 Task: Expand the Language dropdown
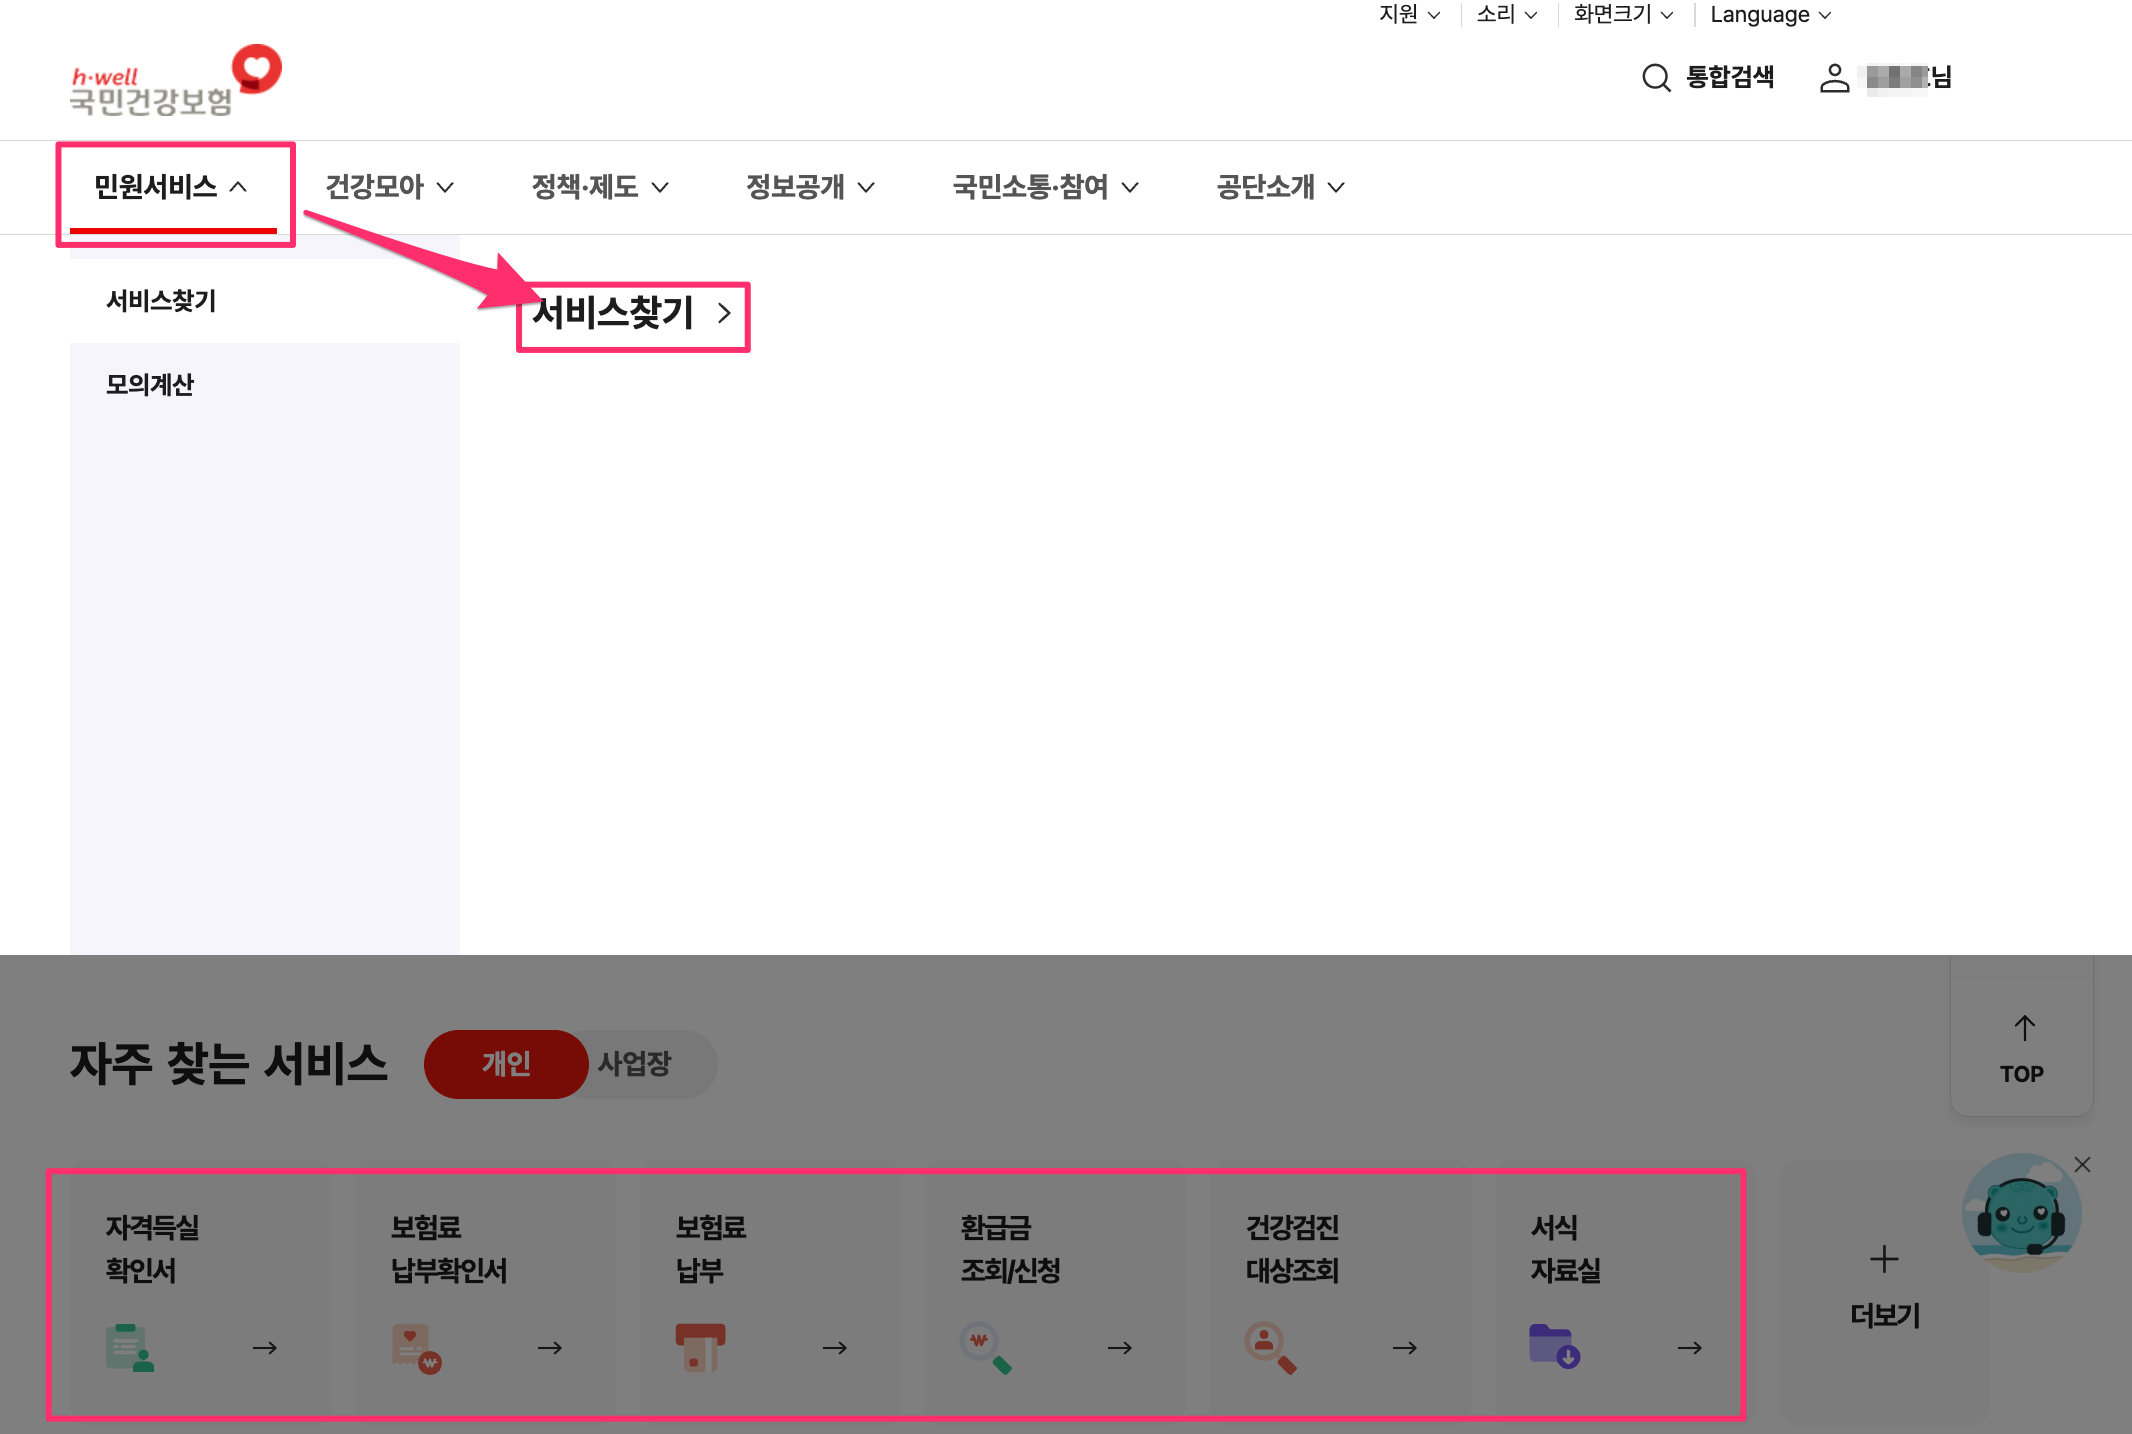tap(1770, 15)
